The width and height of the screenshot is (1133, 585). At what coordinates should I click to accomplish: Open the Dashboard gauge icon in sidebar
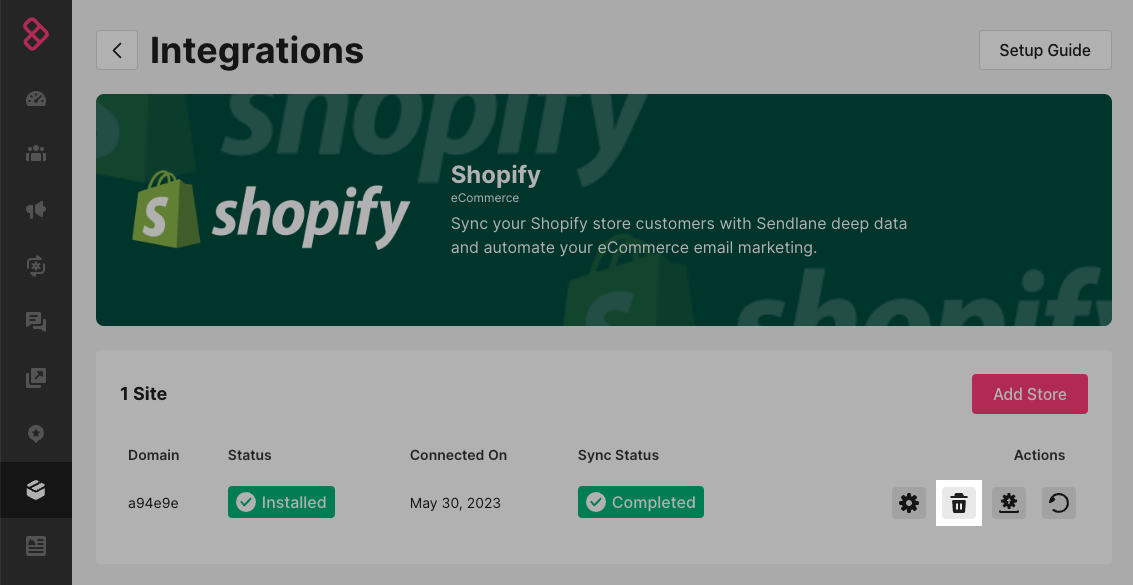click(36, 99)
